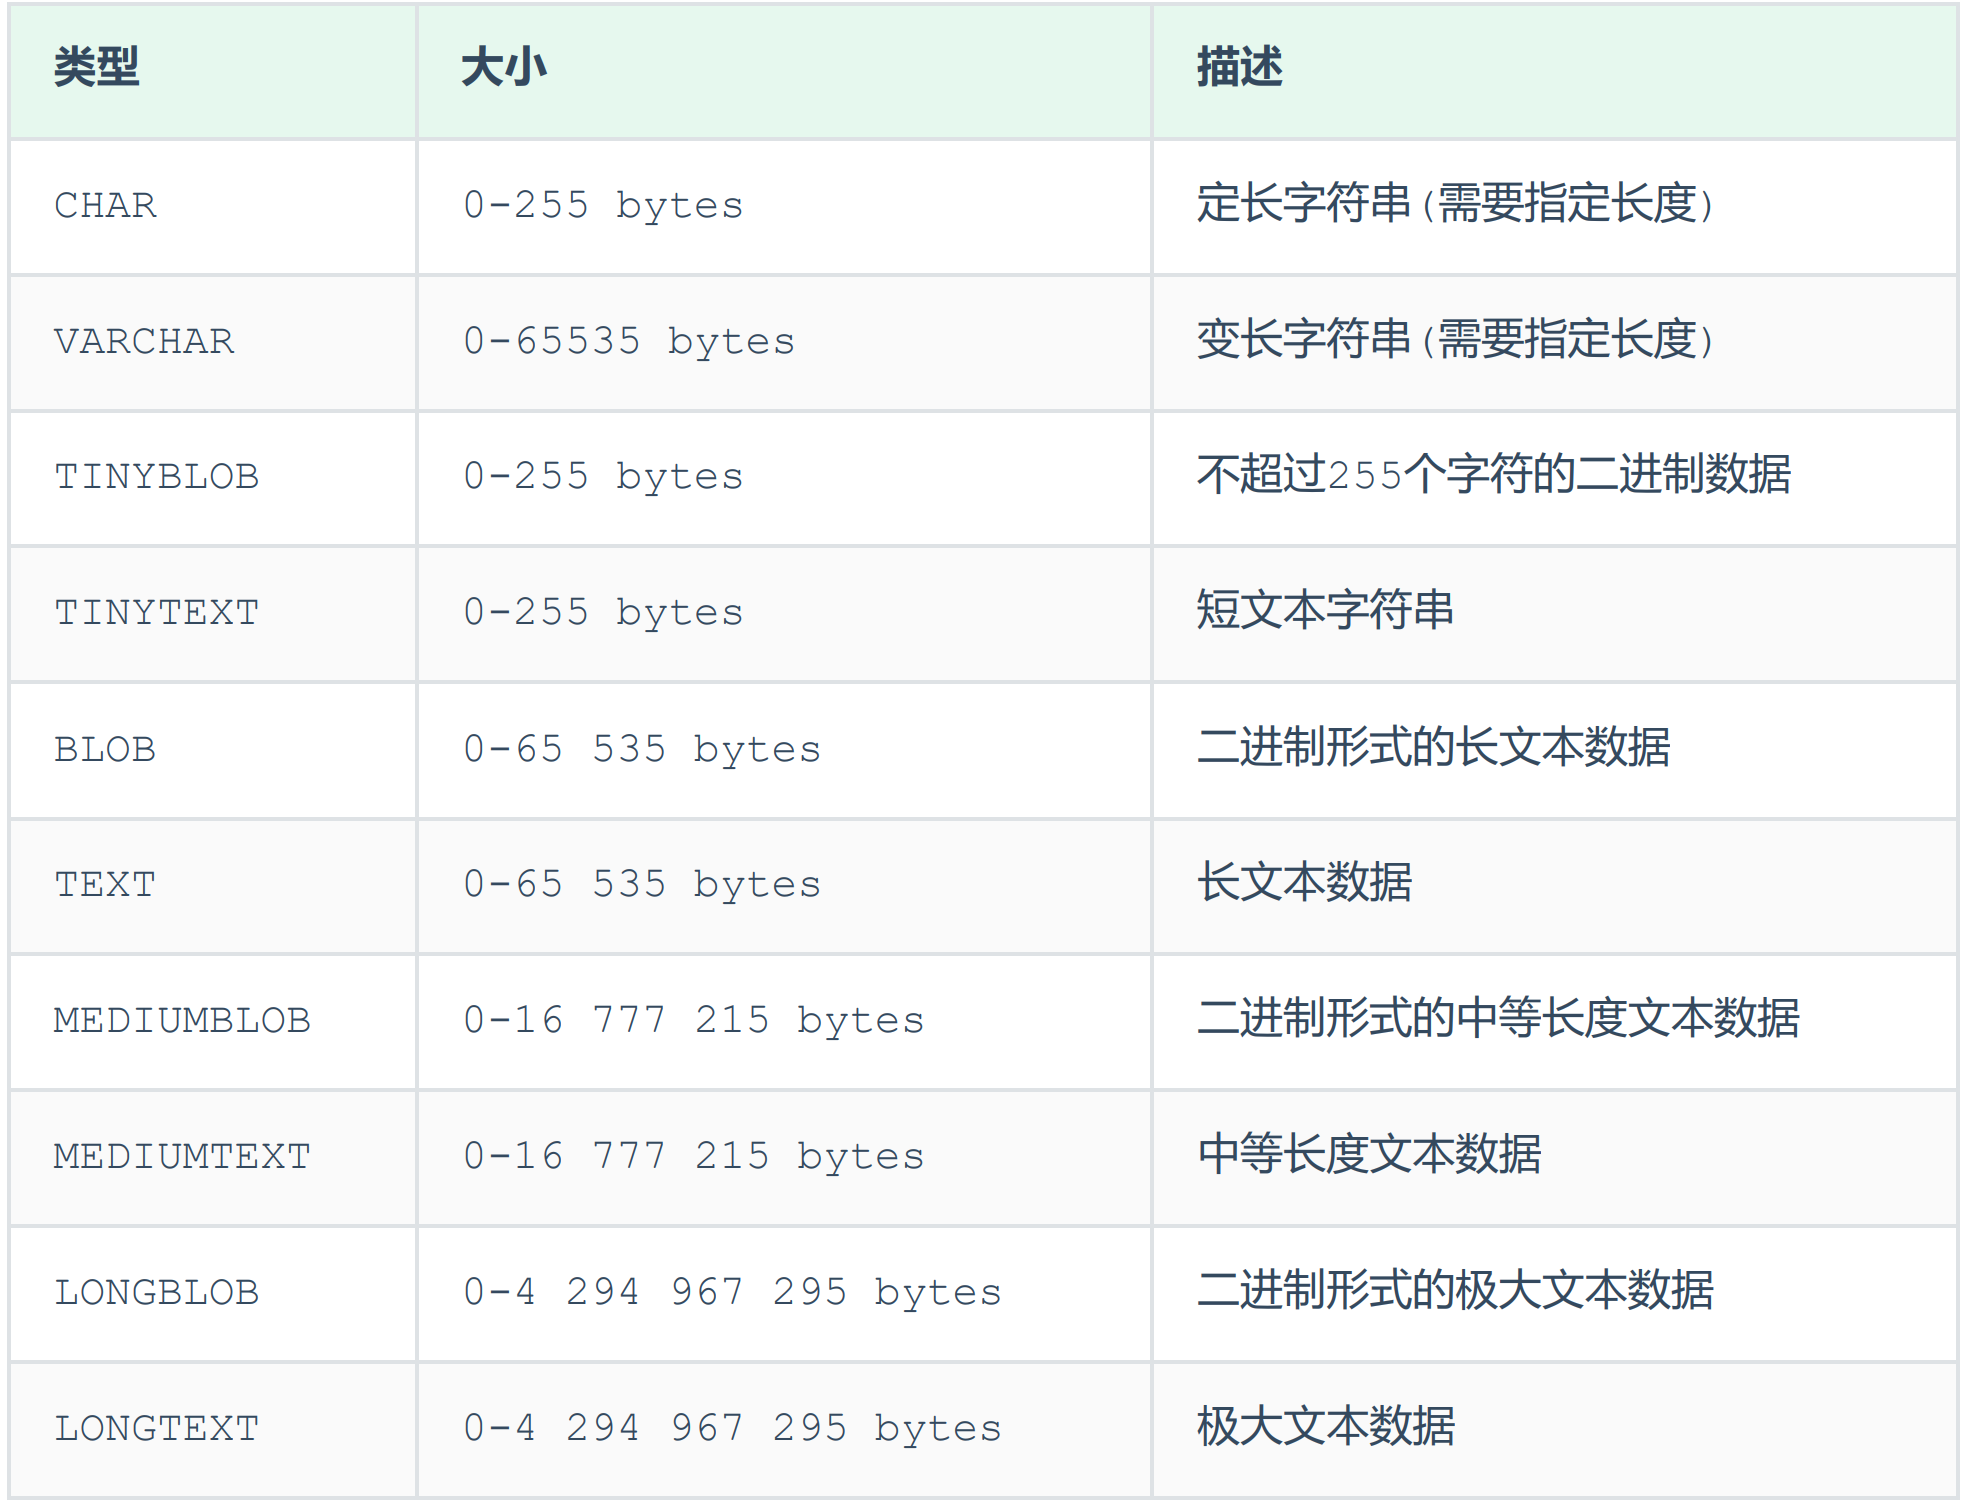Viewport: 1962px width, 1507px height.
Task: Click the 短文本字符串 description cell
Action: click(x=1325, y=611)
